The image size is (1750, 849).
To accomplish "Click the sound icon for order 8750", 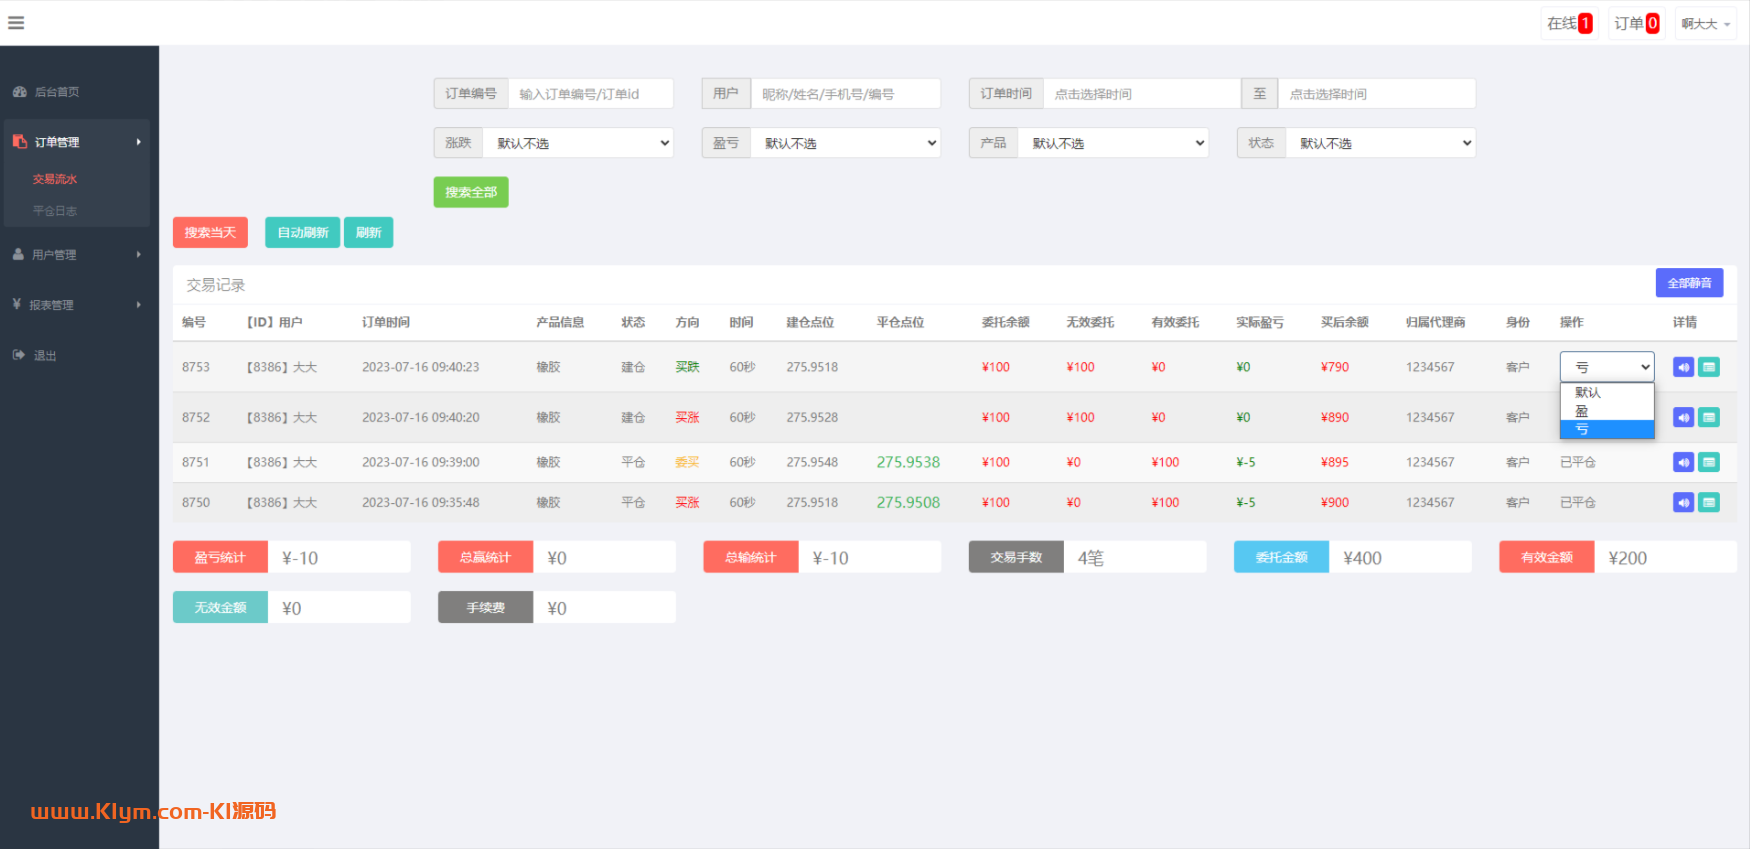I will (x=1684, y=502).
